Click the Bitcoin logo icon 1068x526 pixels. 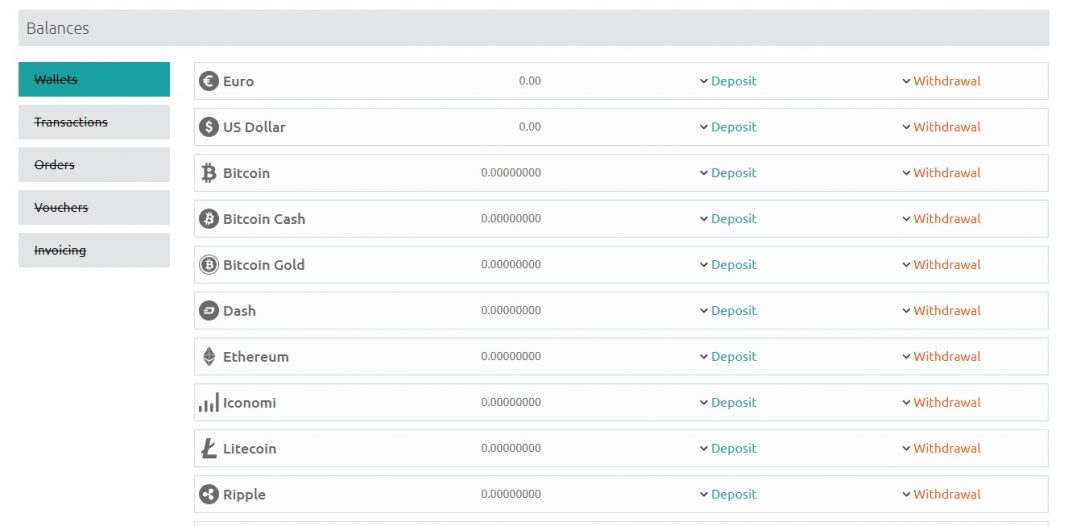[x=208, y=173]
